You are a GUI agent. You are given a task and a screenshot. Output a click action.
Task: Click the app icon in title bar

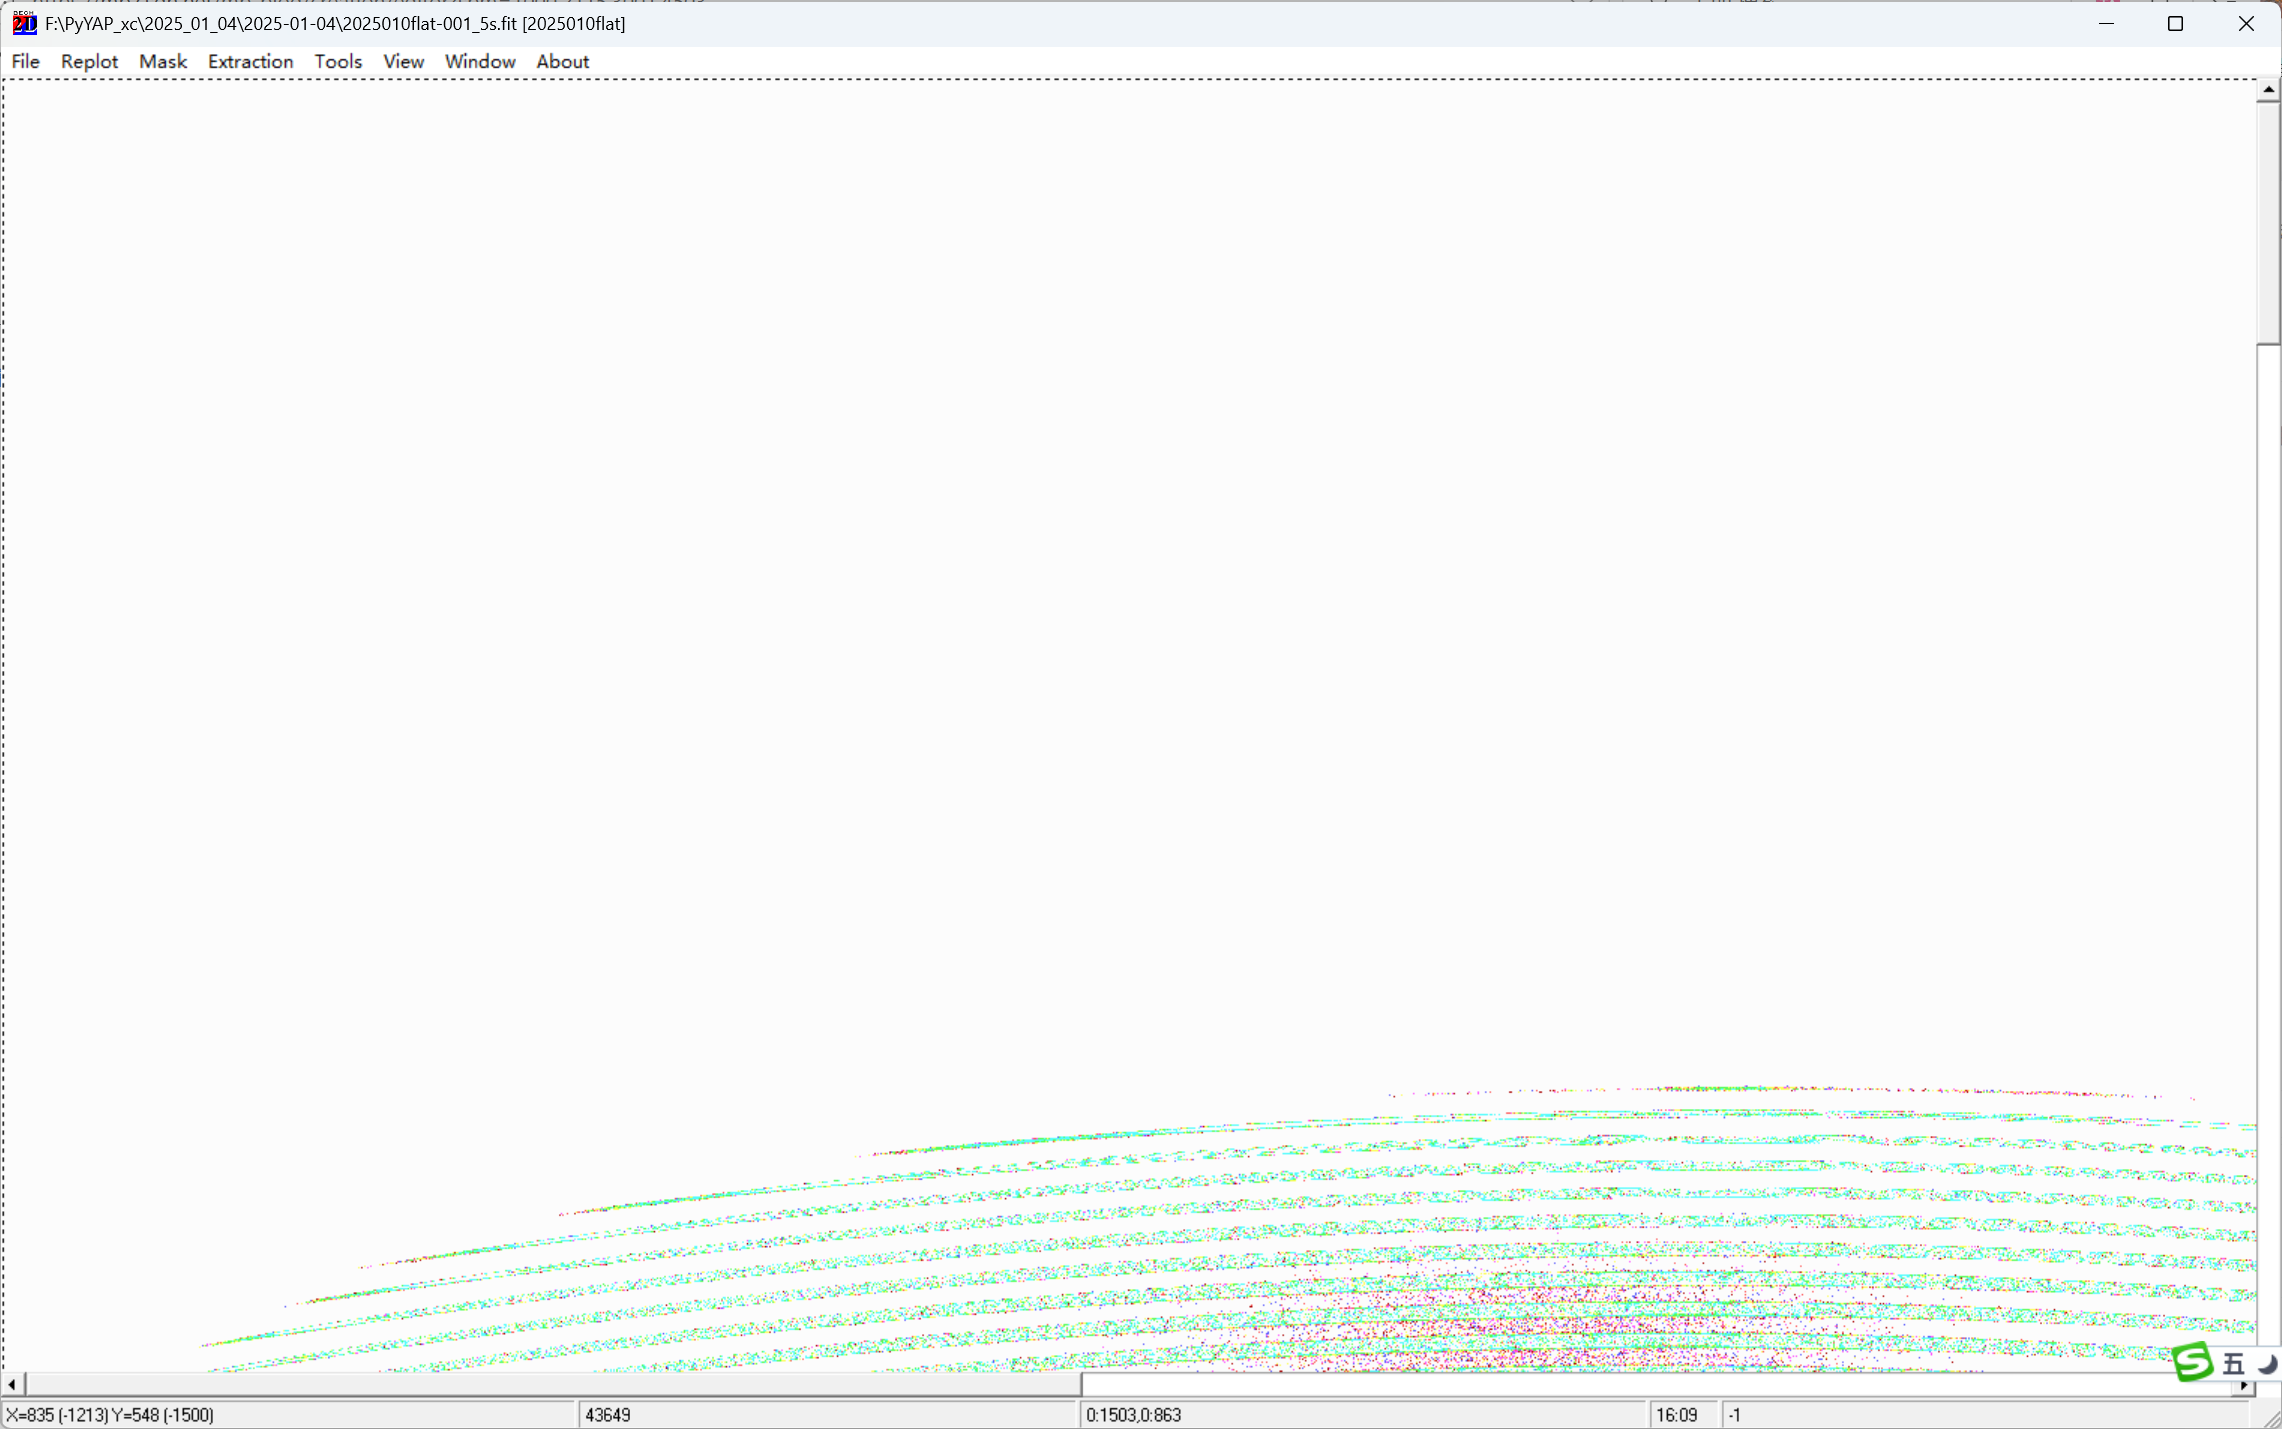point(24,23)
